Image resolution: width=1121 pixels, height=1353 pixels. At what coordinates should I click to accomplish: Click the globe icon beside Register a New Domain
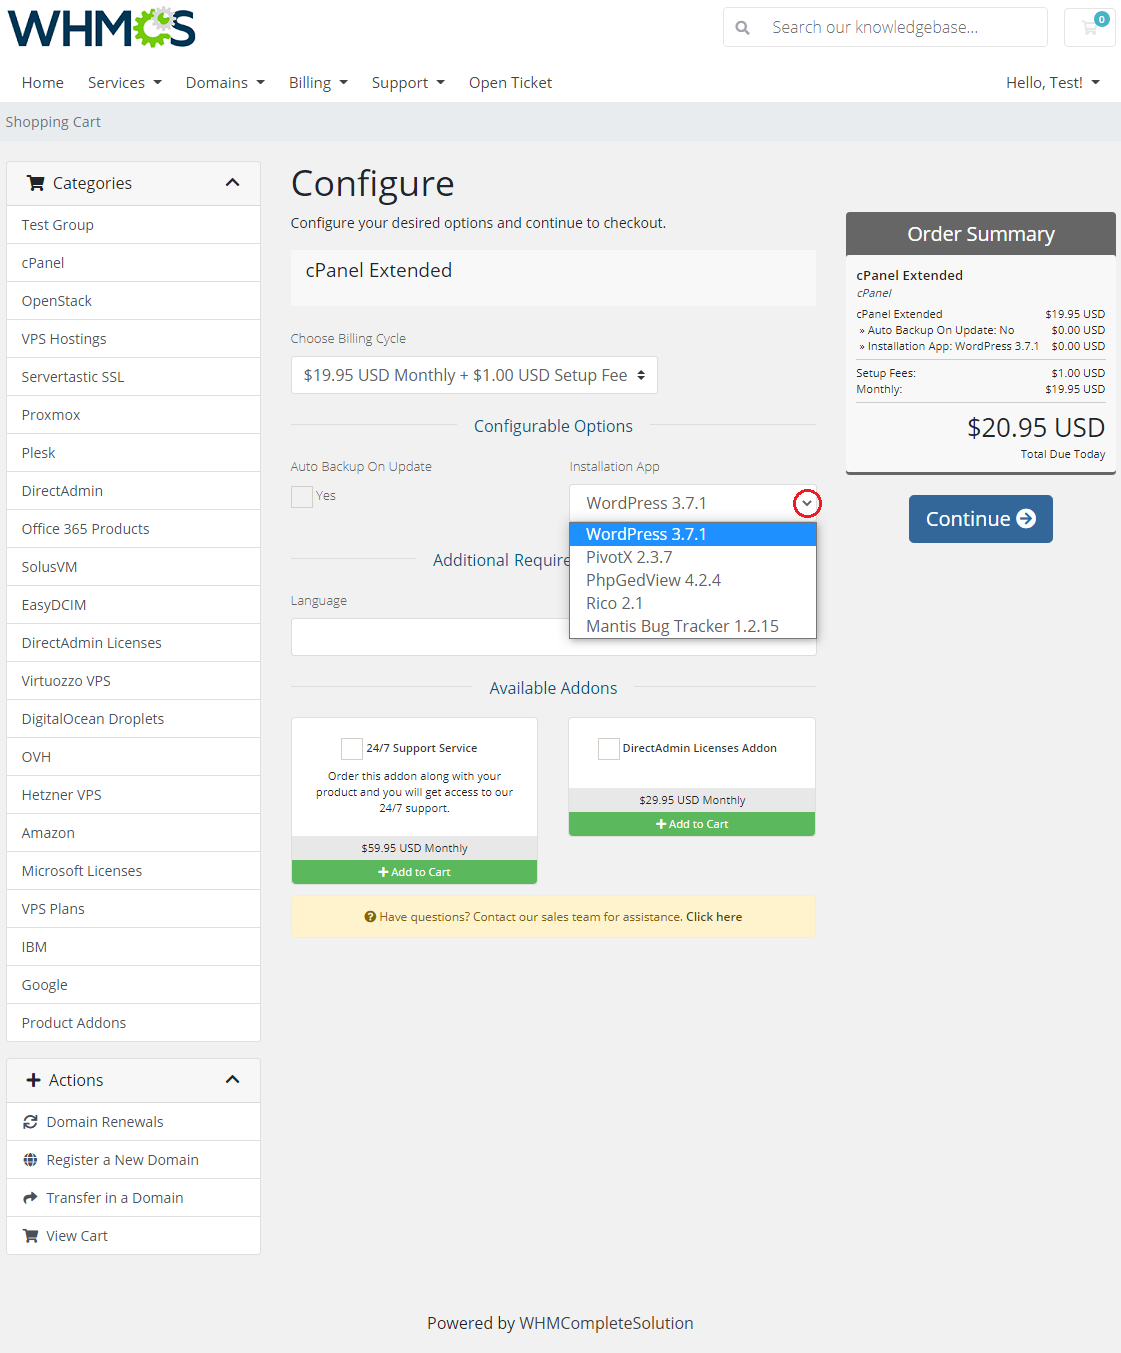click(31, 1160)
